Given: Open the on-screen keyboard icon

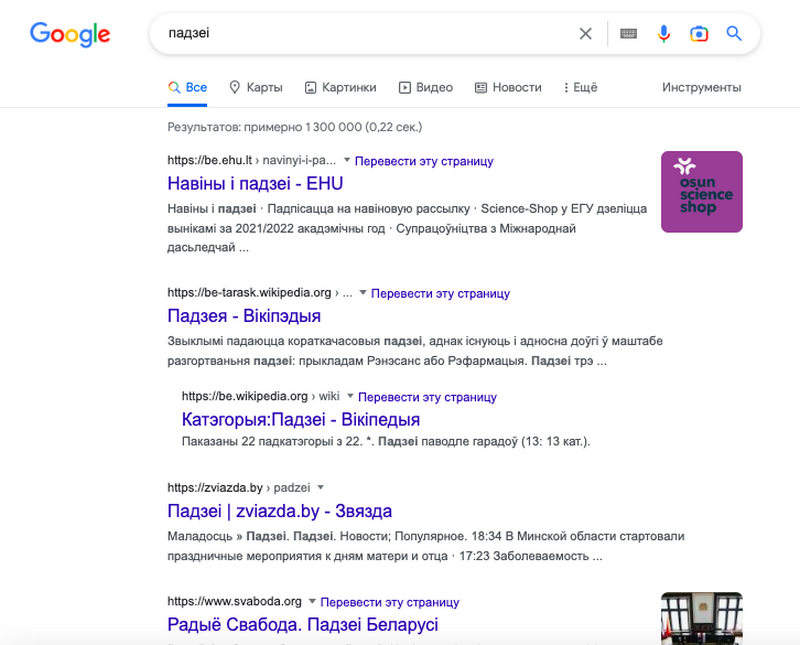Looking at the screenshot, I should (x=629, y=34).
